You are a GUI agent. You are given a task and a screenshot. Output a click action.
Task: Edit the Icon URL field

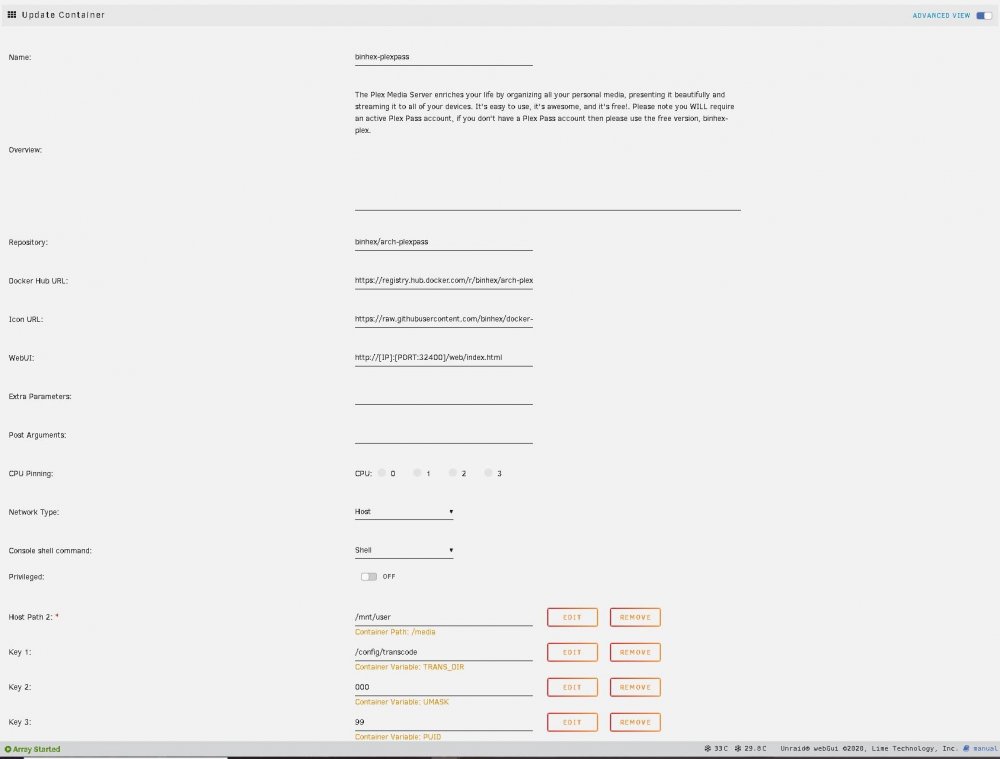(x=443, y=319)
